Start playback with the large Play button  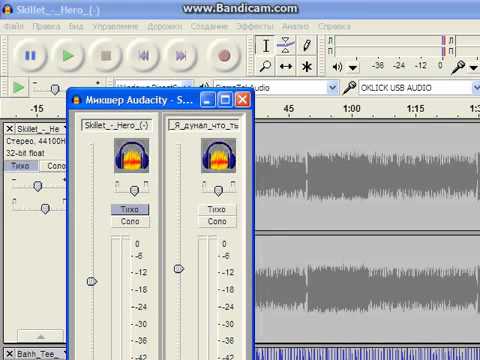(68, 56)
